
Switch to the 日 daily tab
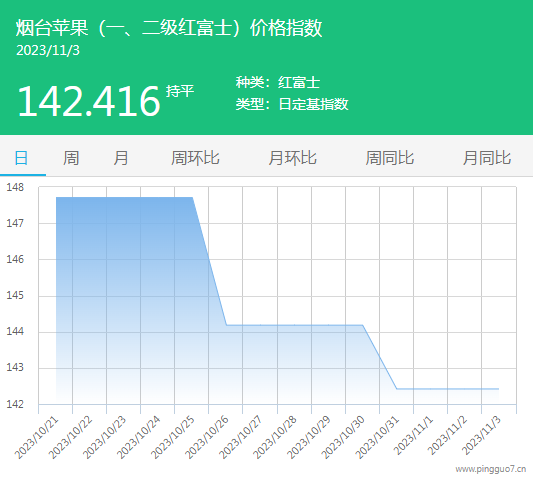tap(21, 158)
